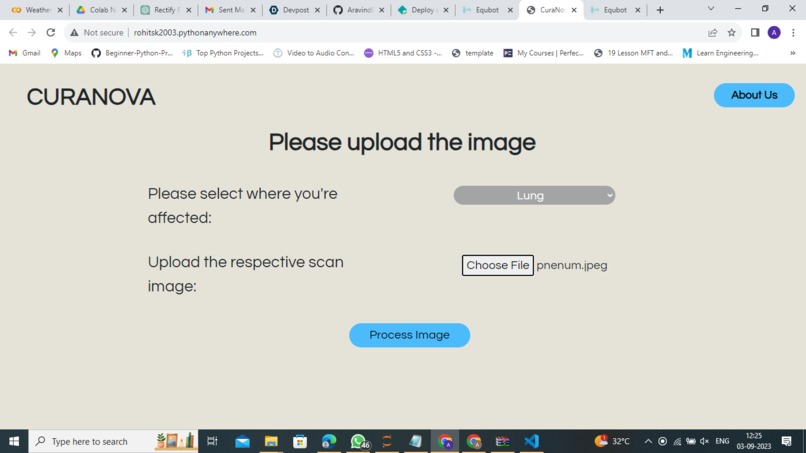This screenshot has height=453, width=806.
Task: Bookmark this page with star icon
Action: (x=731, y=32)
